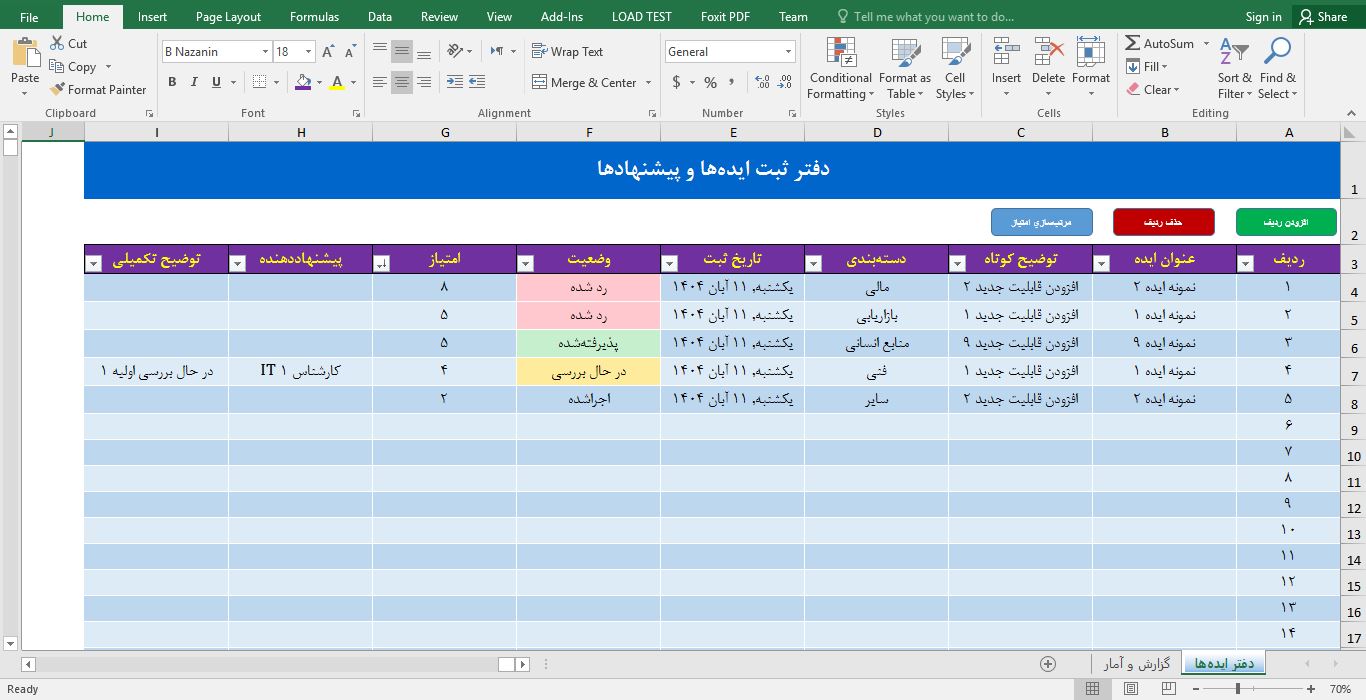Click the red حذف ردیف button

pyautogui.click(x=1164, y=222)
